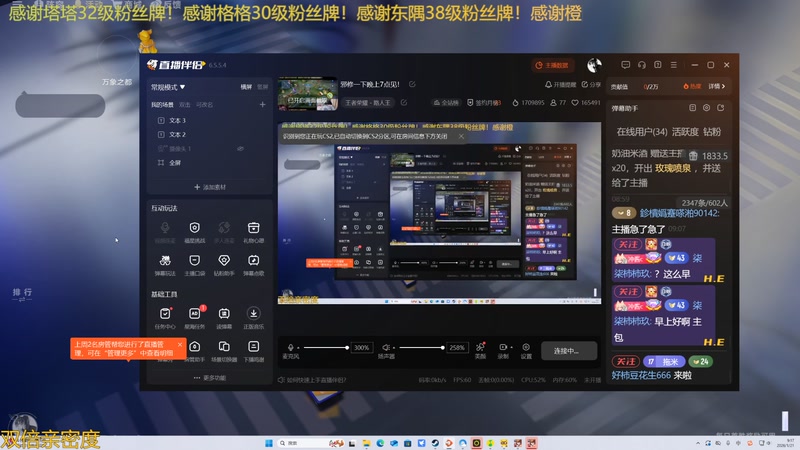Viewport: 800px width, 450px height.
Task: Open 录制 recording control
Action: coord(504,351)
